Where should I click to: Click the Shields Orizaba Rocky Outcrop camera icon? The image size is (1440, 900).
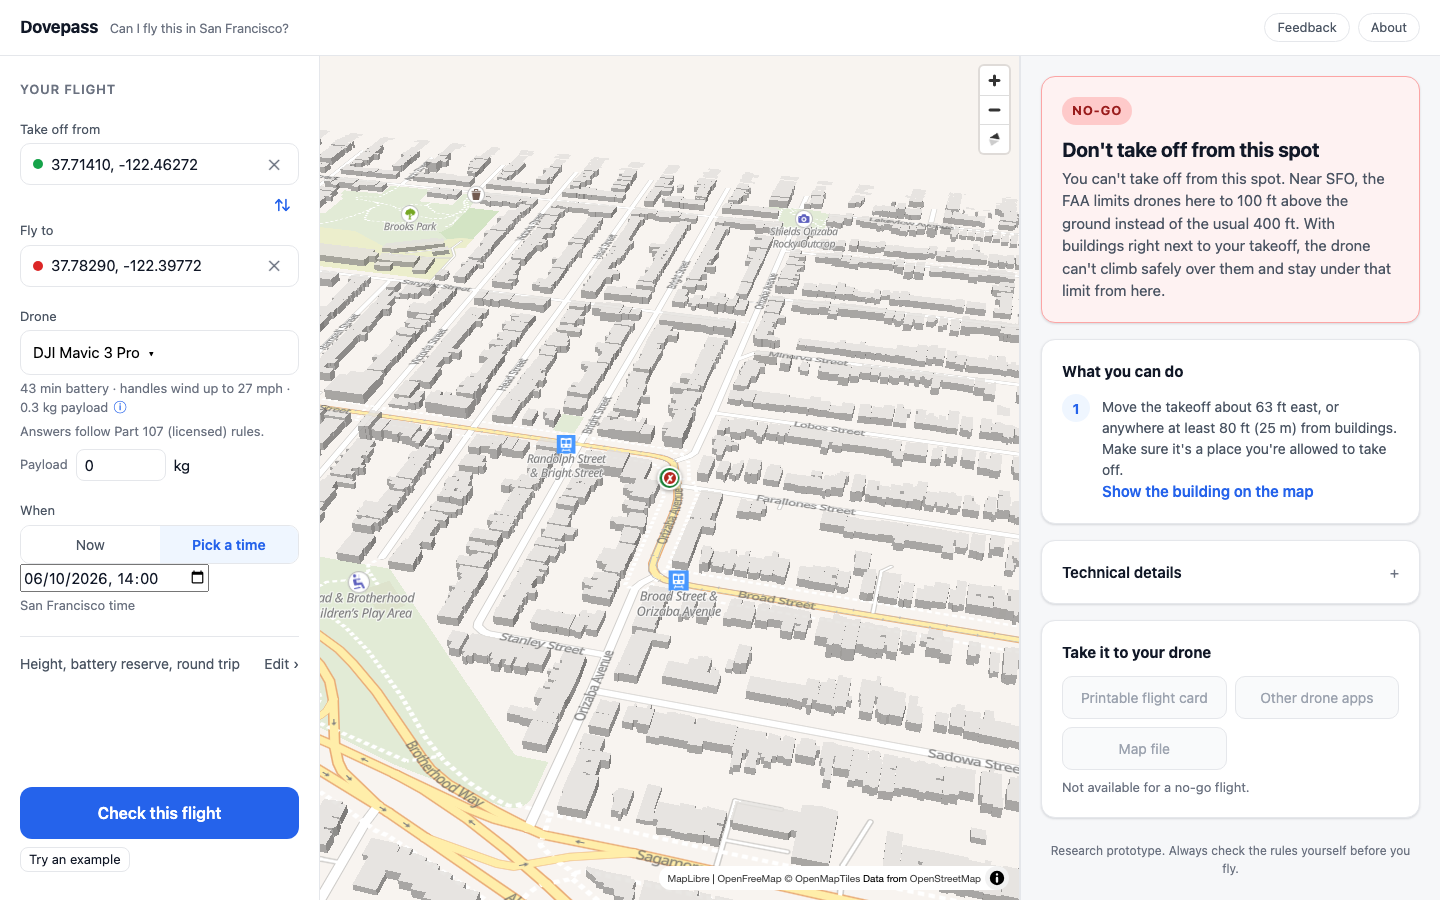tap(804, 218)
